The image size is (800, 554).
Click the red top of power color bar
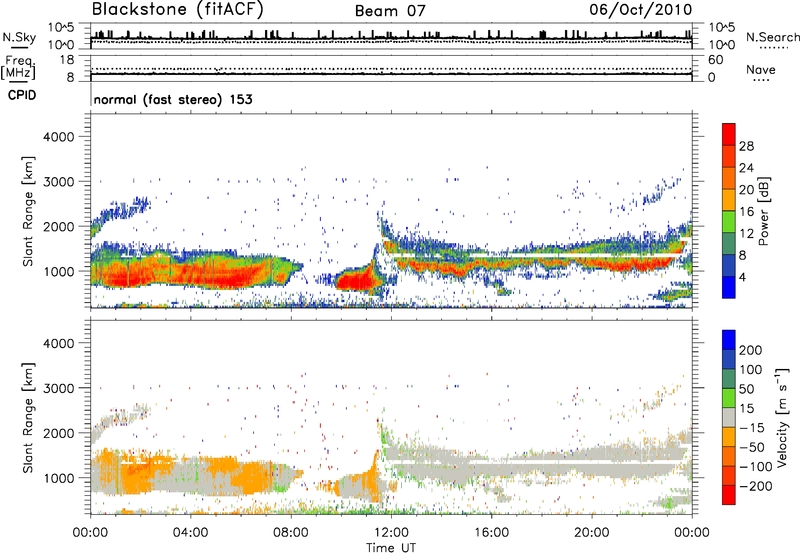pyautogui.click(x=729, y=134)
